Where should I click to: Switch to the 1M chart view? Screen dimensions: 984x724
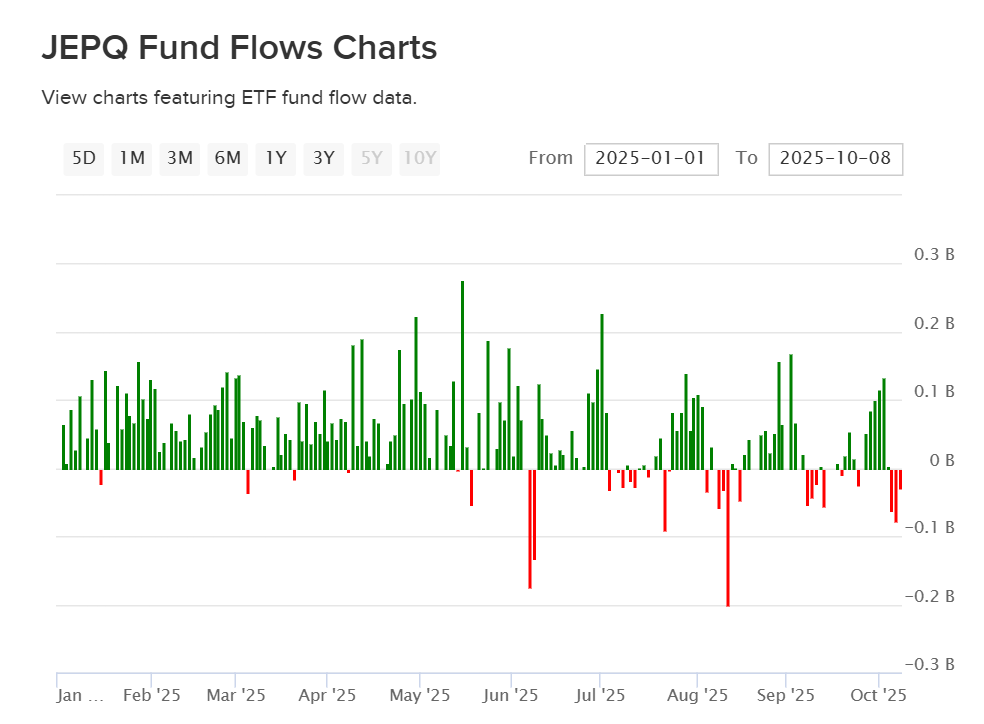pos(131,158)
